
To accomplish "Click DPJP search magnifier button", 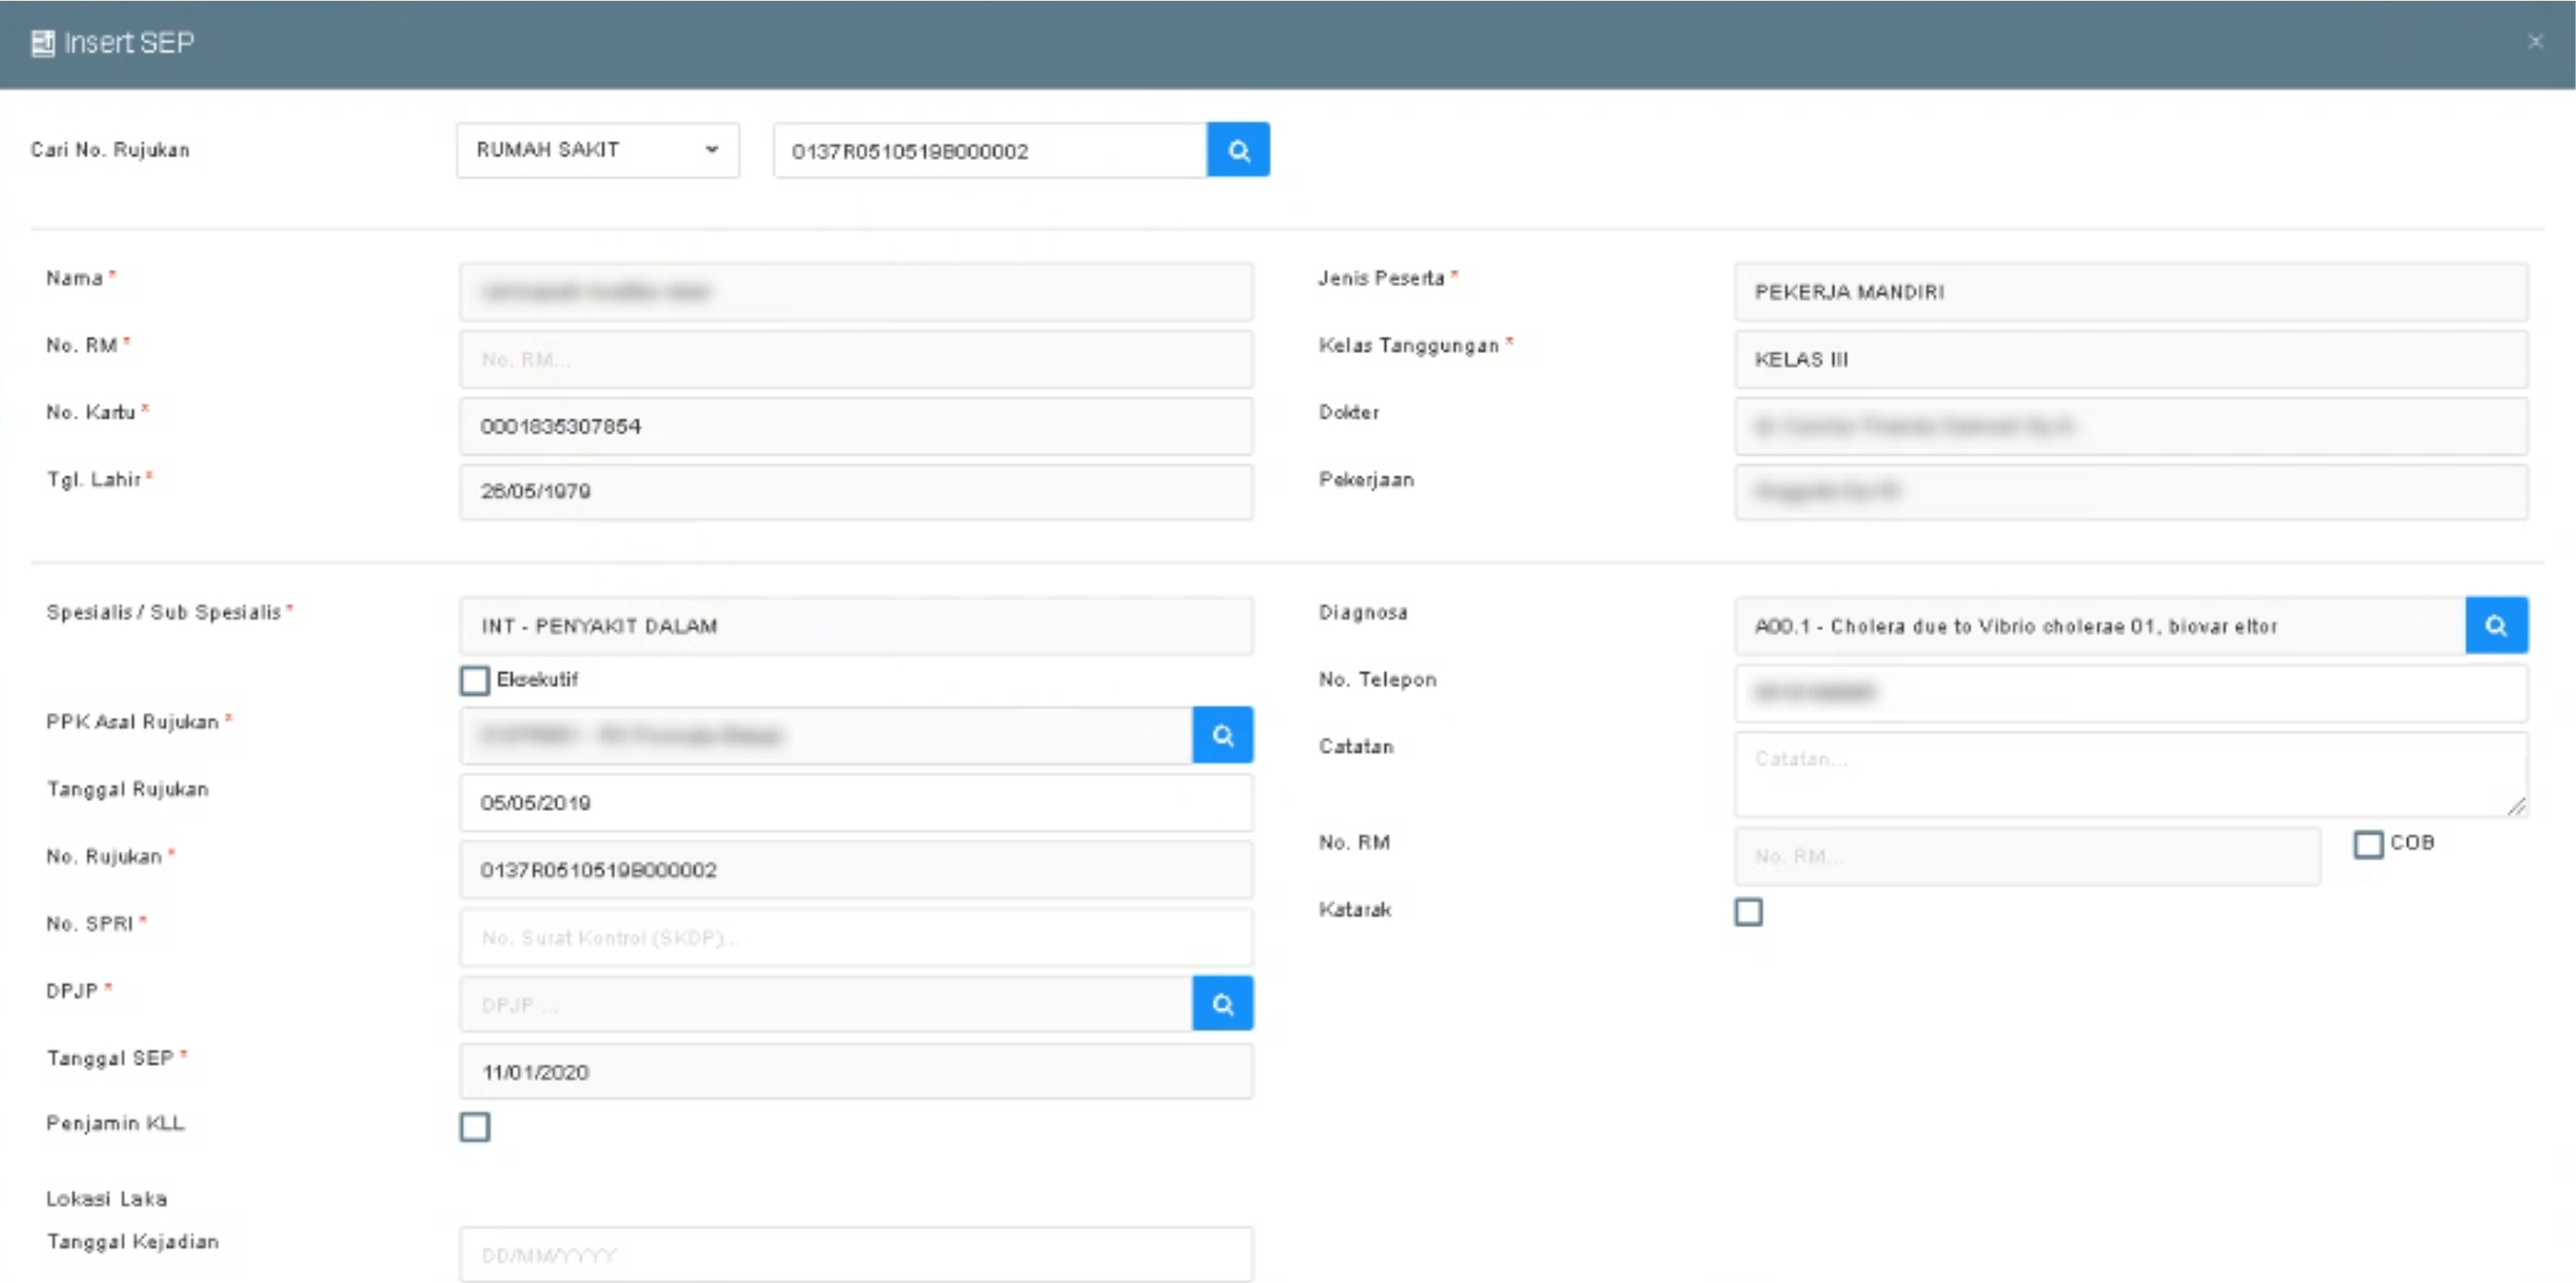I will coord(1222,1004).
